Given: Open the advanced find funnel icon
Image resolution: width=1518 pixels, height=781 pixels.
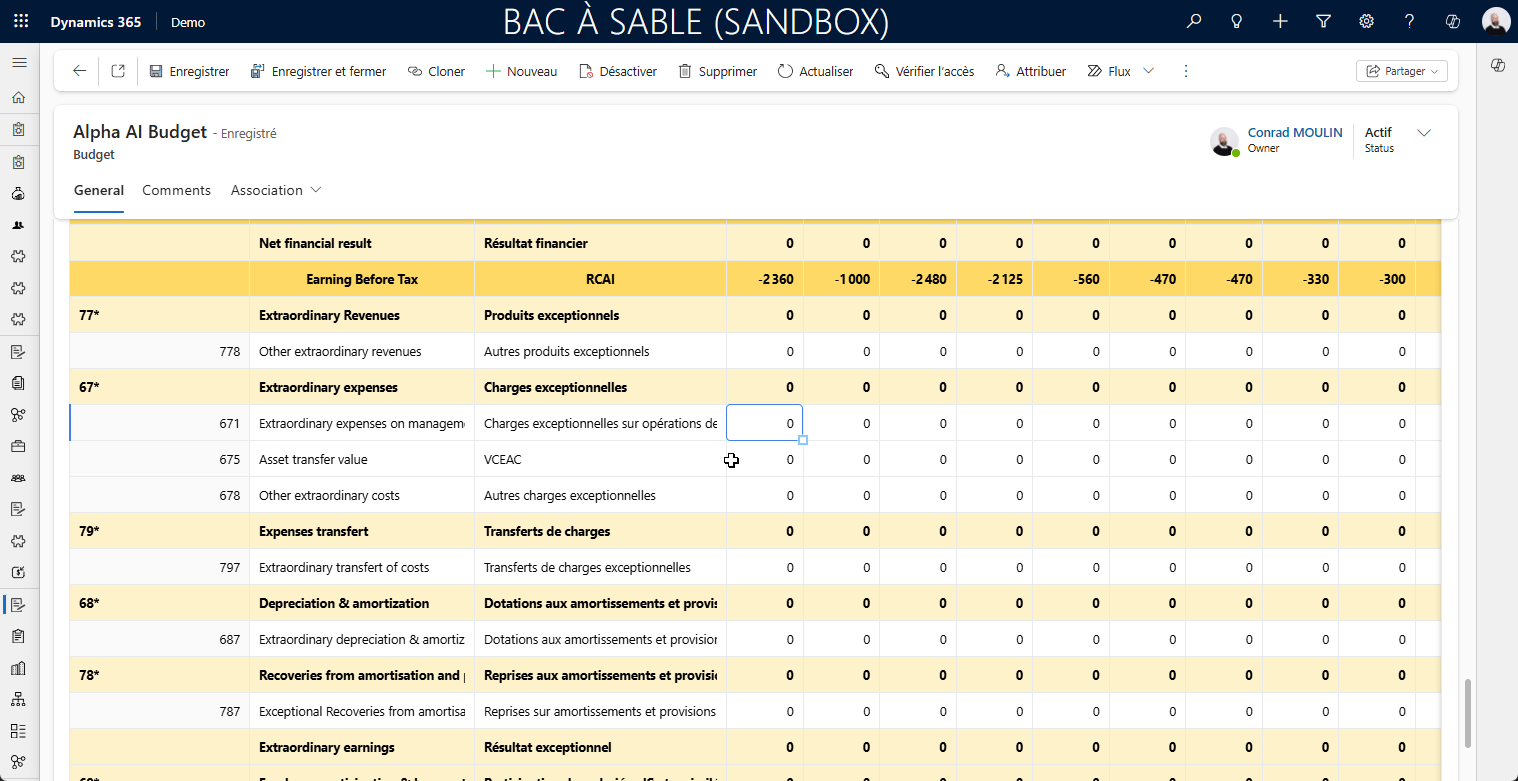Looking at the screenshot, I should [x=1323, y=21].
